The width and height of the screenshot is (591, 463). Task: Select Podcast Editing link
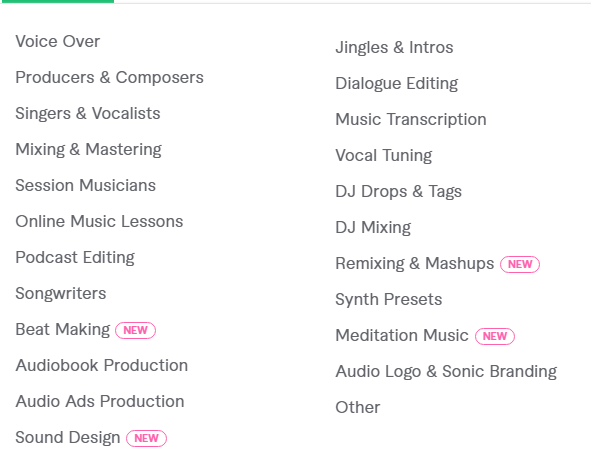[75, 258]
